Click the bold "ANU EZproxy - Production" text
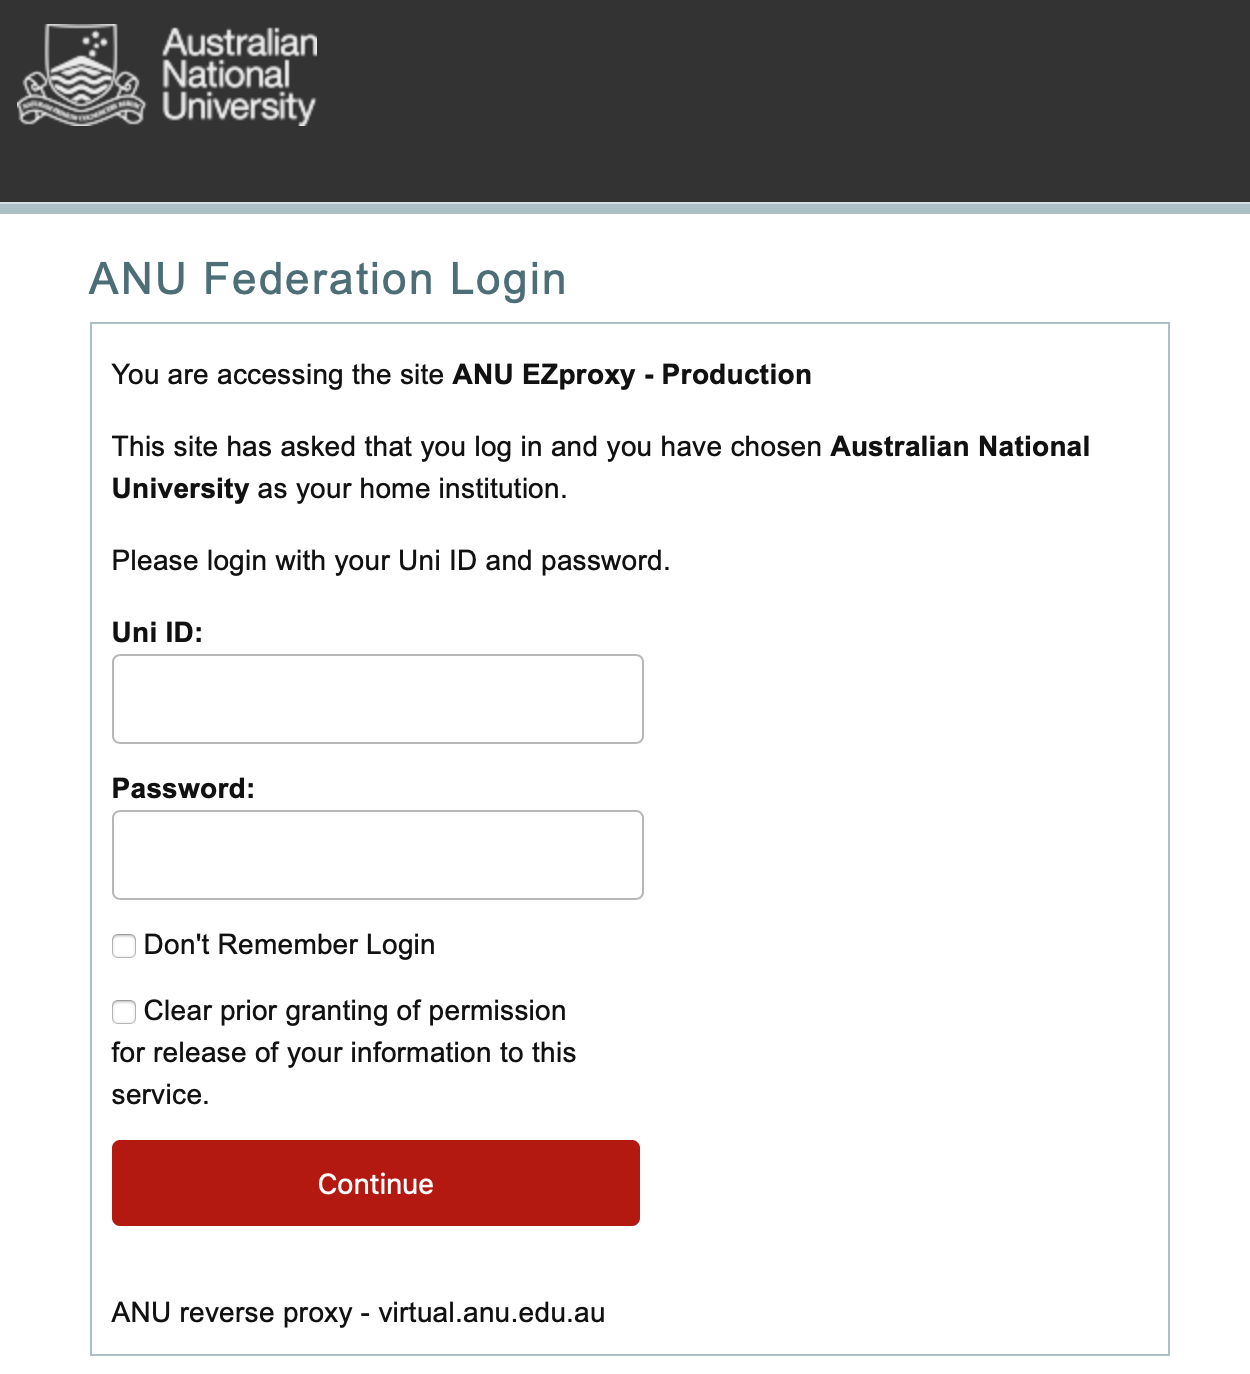 point(632,374)
